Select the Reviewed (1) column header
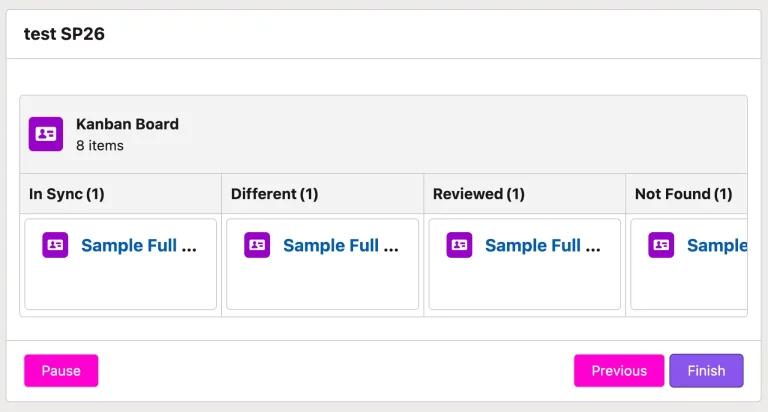The width and height of the screenshot is (768, 412). 479,194
